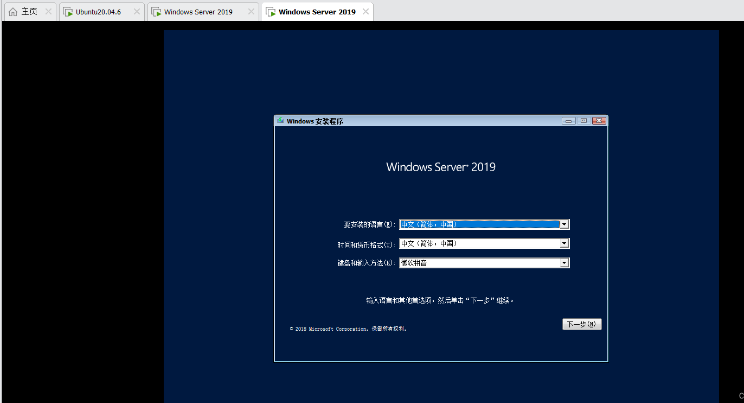Click the 下一步 next button
The image size is (744, 403).
(582, 324)
